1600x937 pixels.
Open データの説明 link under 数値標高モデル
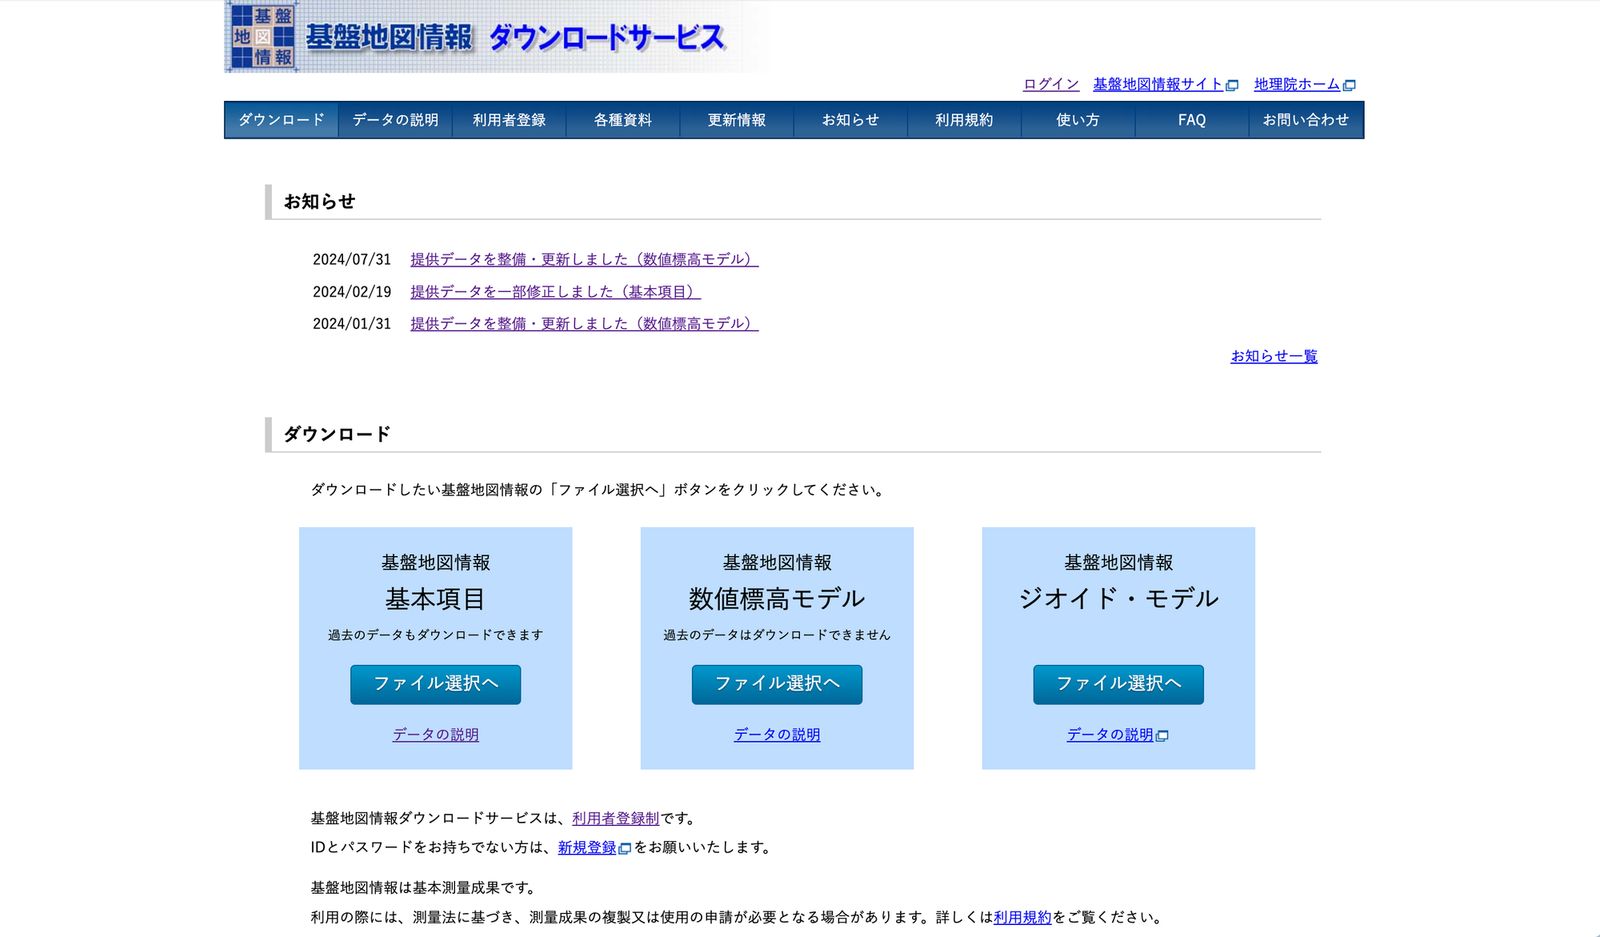pos(777,734)
